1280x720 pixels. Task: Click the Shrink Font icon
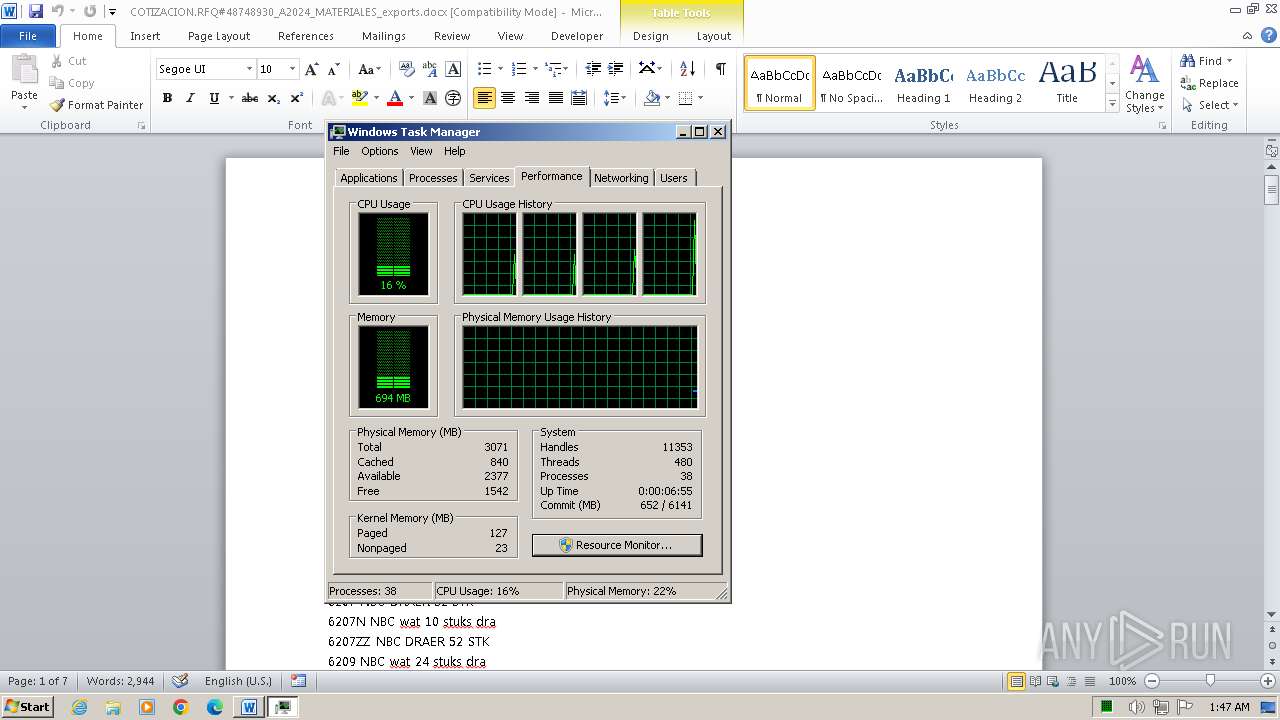[x=334, y=69]
